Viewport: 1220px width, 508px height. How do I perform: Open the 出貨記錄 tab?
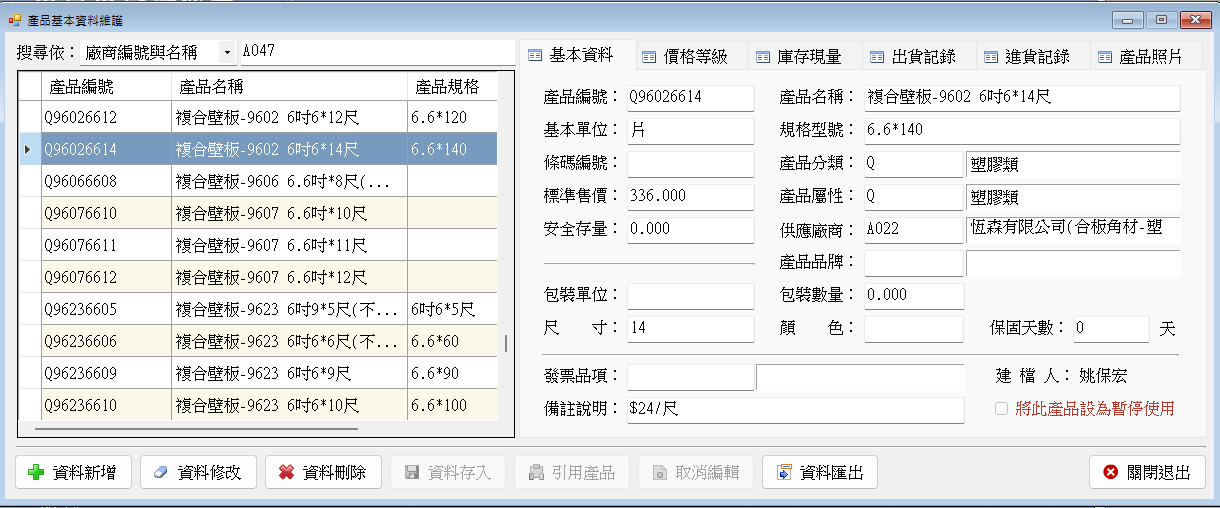921,57
